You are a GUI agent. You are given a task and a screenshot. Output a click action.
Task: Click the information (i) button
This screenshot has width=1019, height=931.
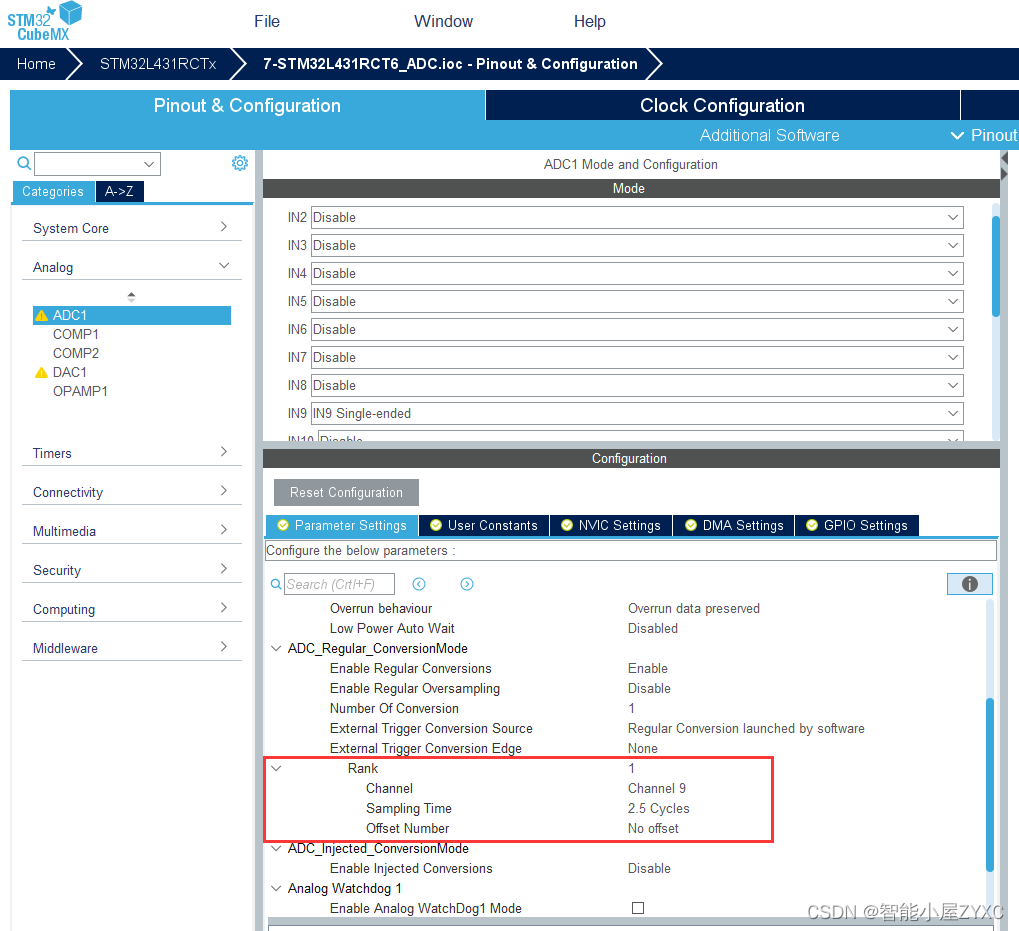tap(969, 584)
